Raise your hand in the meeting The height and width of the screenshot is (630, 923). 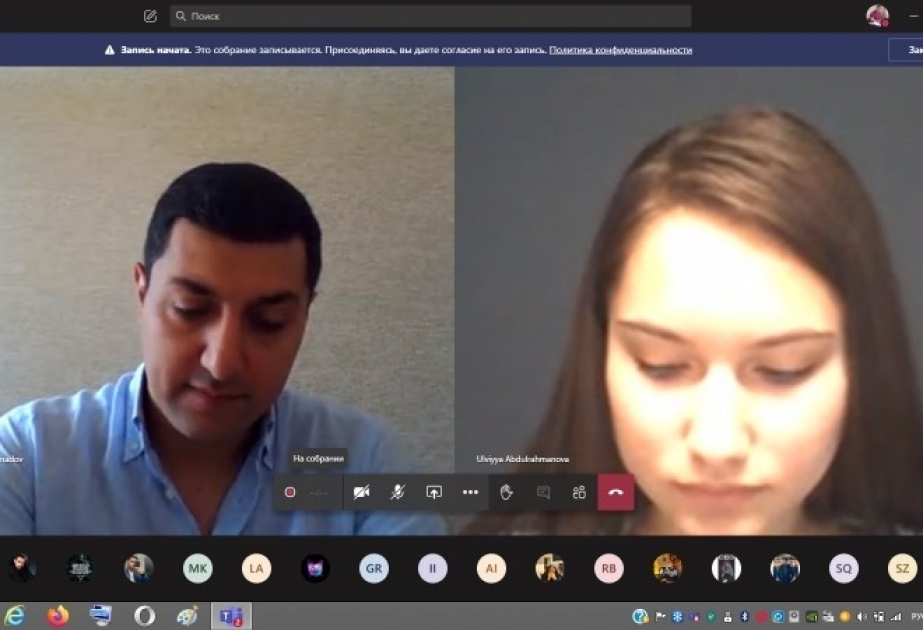pyautogui.click(x=506, y=492)
